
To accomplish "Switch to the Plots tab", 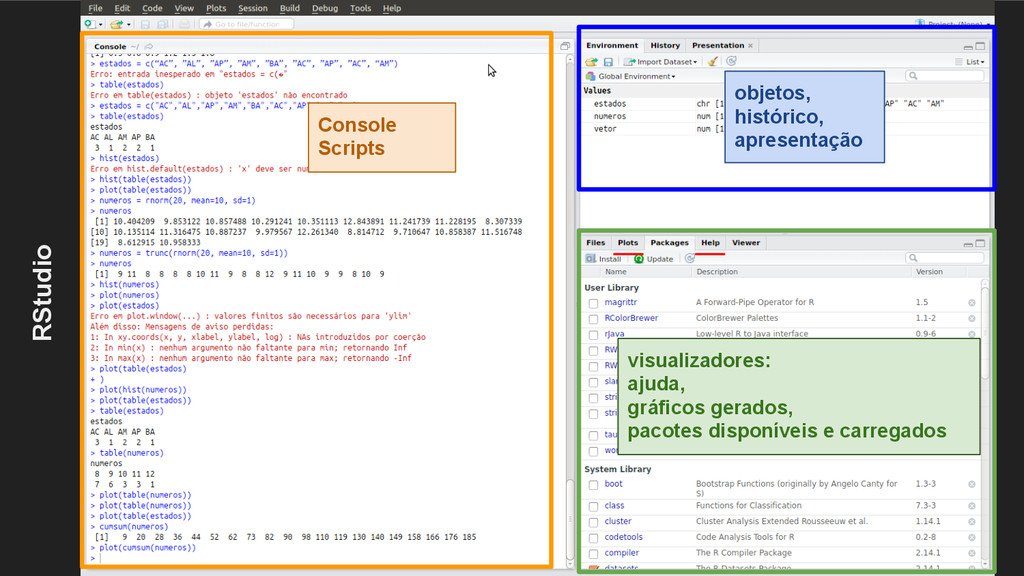I will pyautogui.click(x=628, y=242).
